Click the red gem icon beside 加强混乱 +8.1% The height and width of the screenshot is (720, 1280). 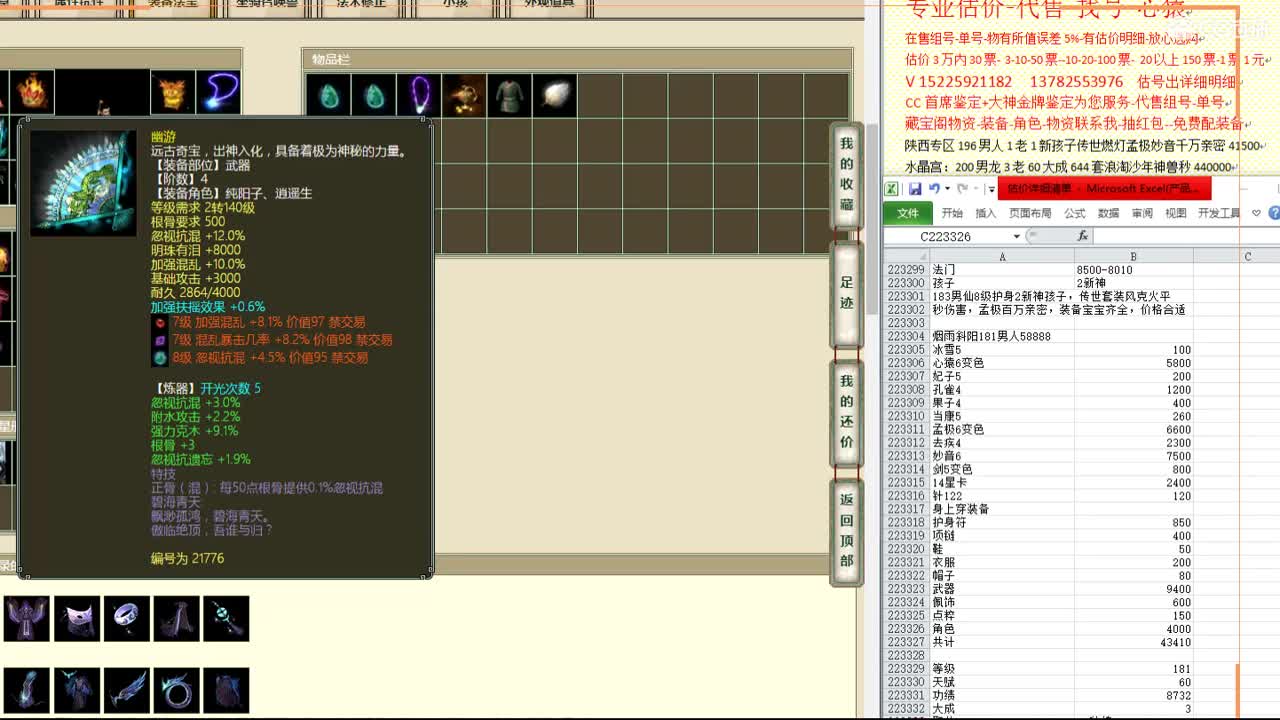(x=160, y=322)
